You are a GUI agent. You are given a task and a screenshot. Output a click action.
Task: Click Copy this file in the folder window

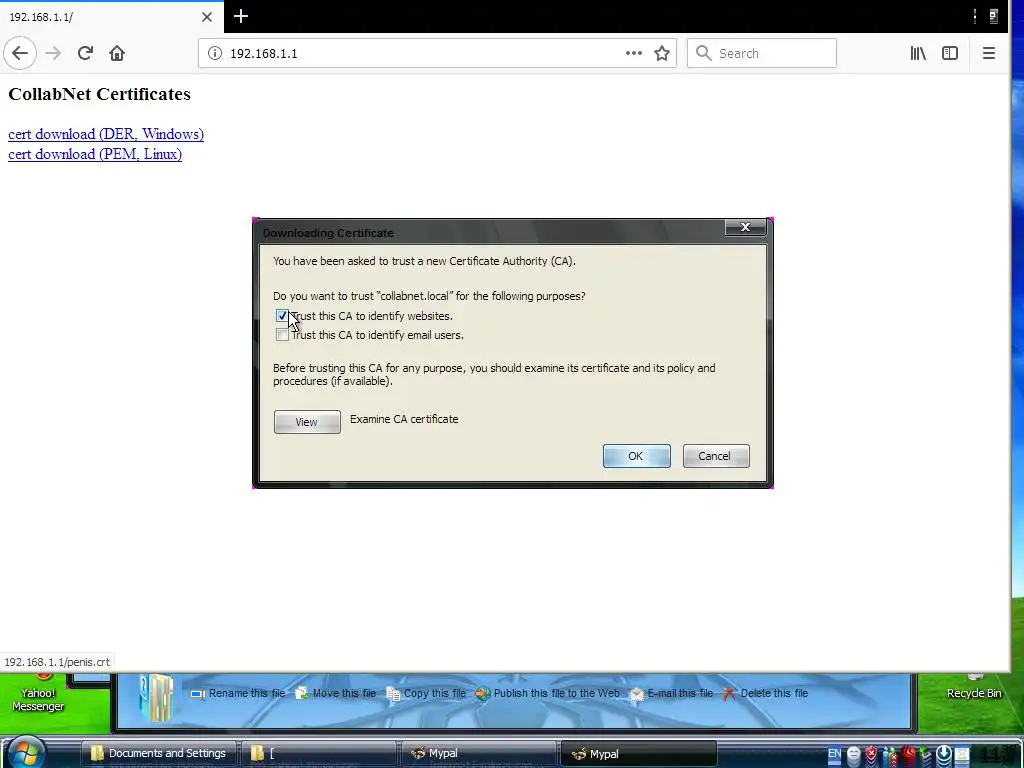[x=426, y=694]
